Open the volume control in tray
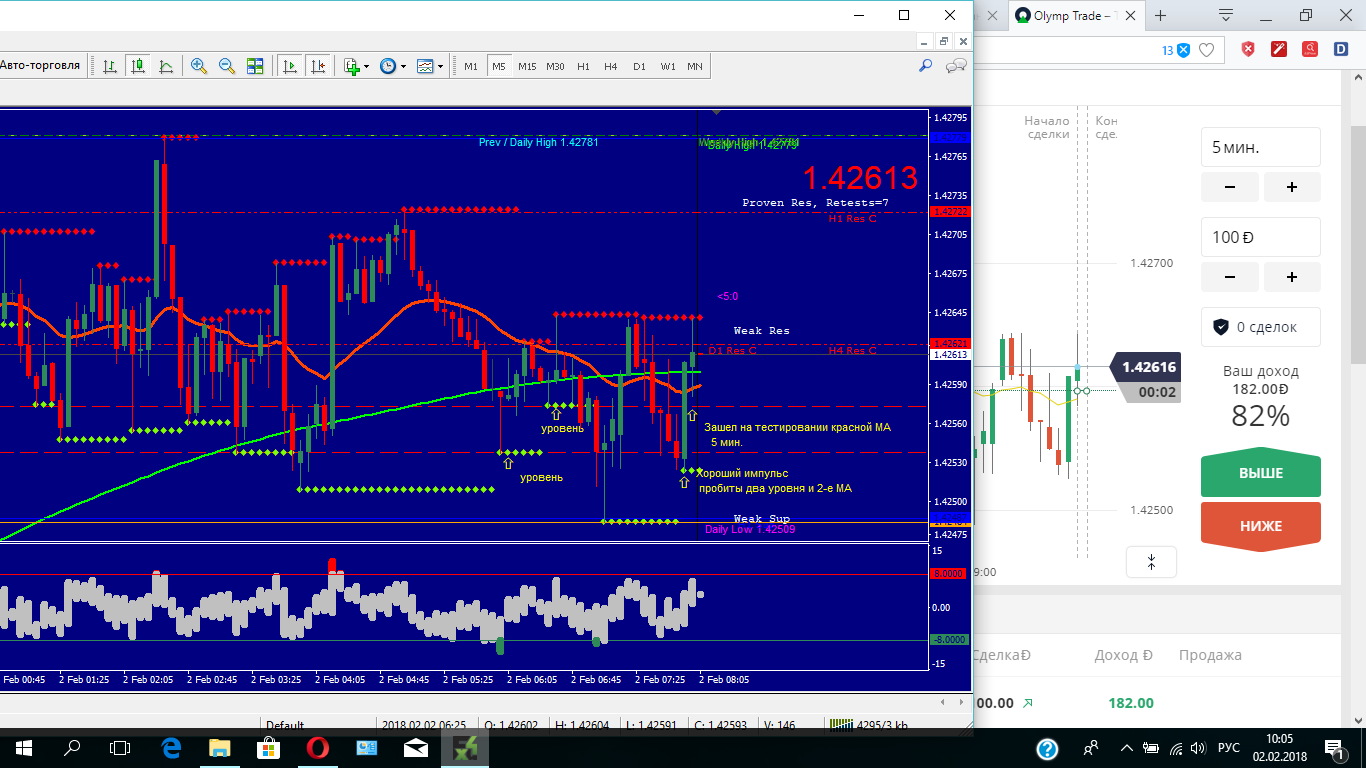Image resolution: width=1366 pixels, height=768 pixels. (x=1198, y=748)
